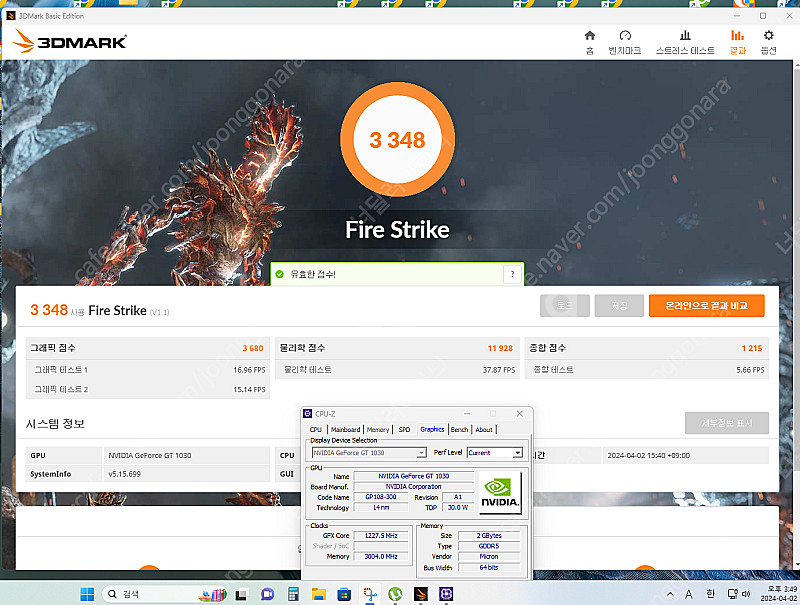Switch to the Mainboard tab in CPU-Z
Viewport: 800px width, 605px height.
pos(345,430)
